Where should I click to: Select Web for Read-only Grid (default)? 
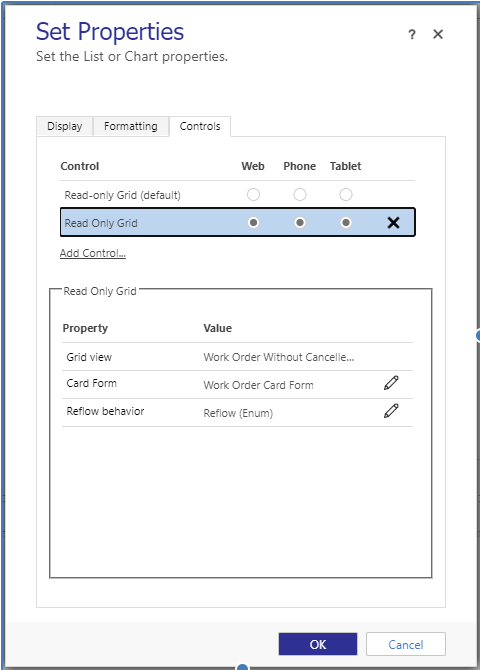(x=253, y=194)
